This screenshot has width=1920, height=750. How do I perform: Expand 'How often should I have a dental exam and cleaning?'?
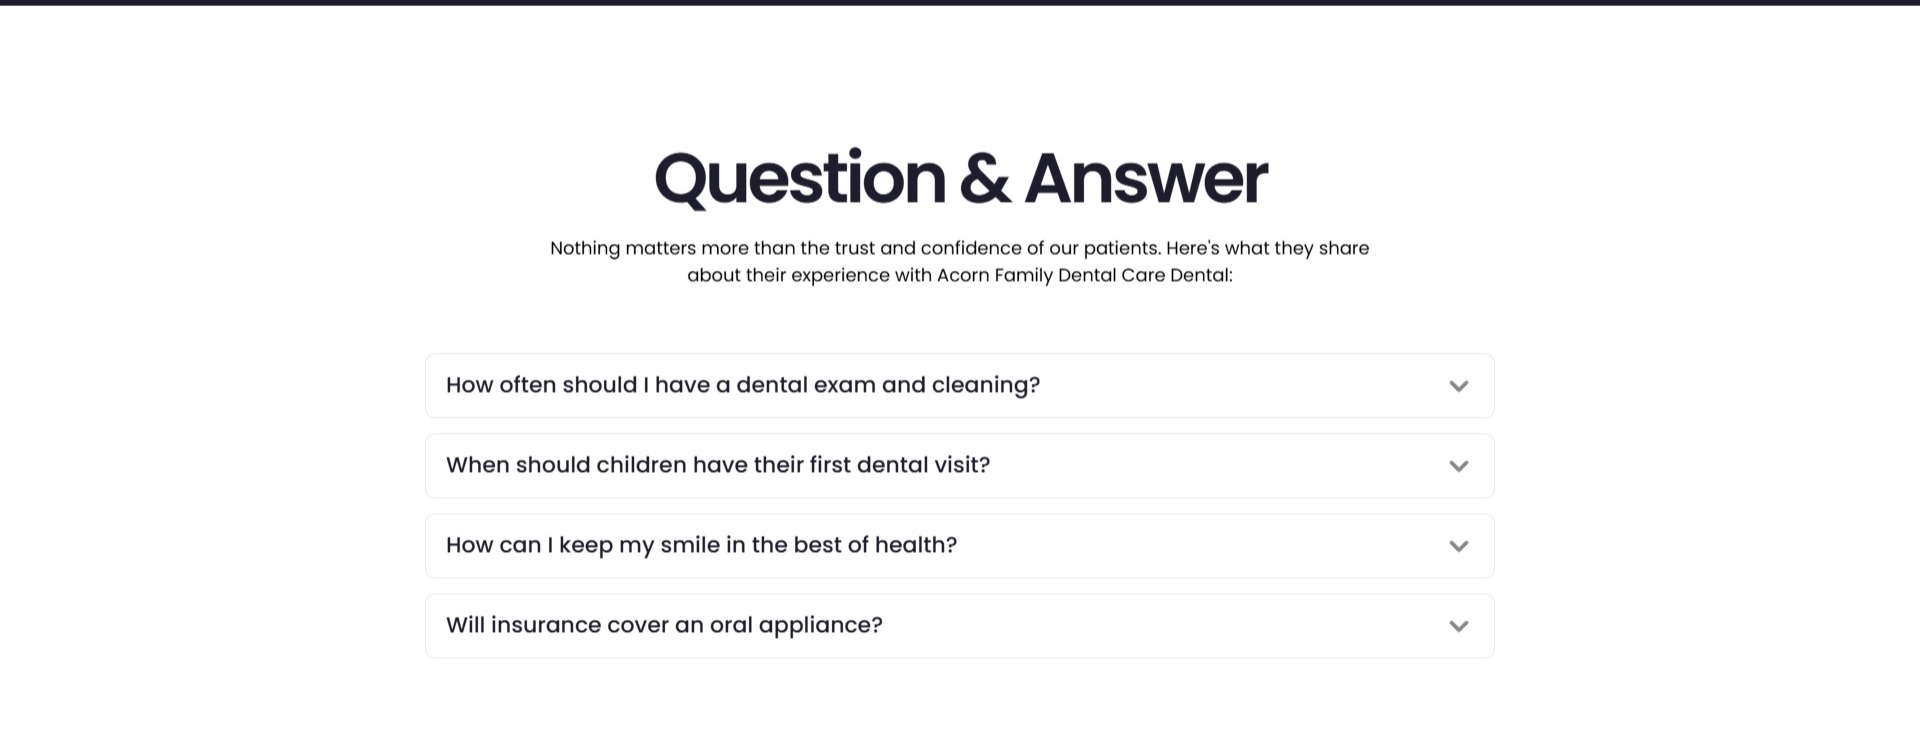743,385
